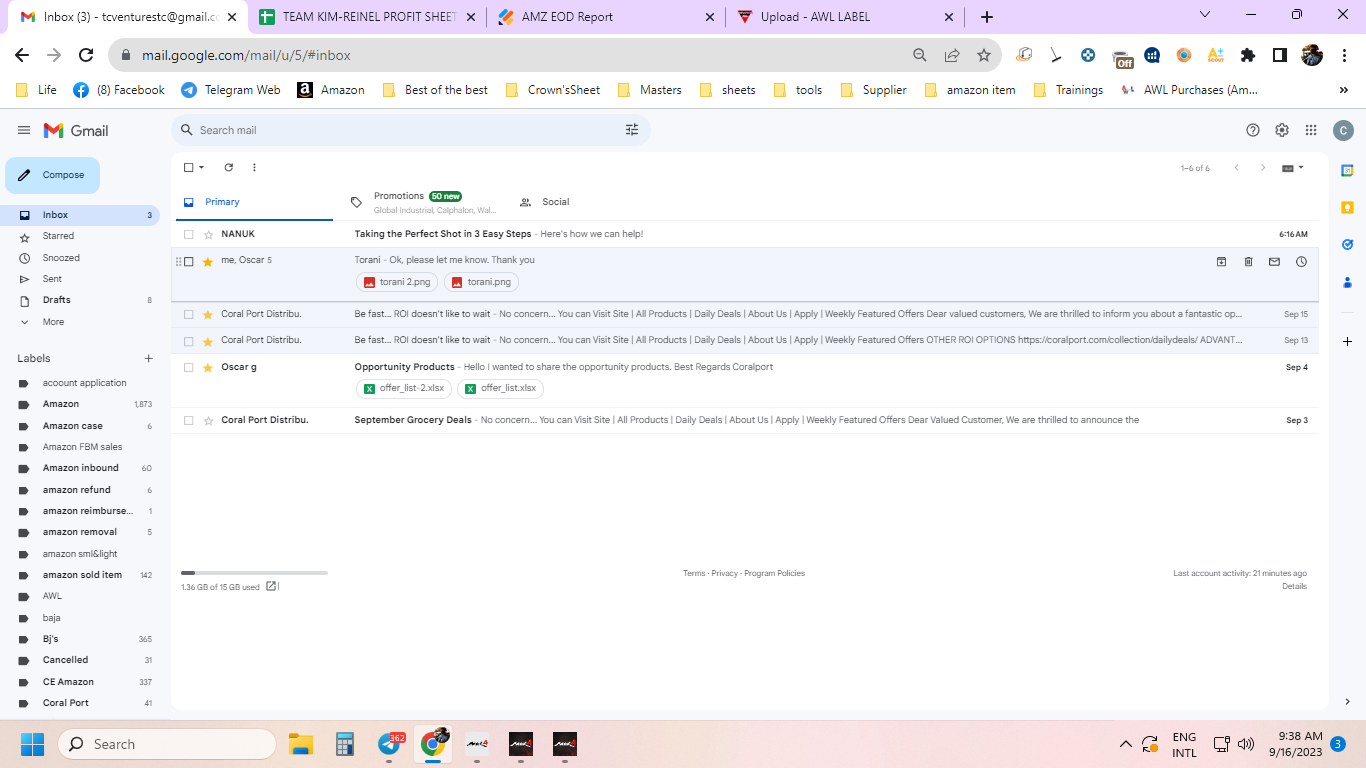Viewport: 1366px width, 768px height.
Task: Tick checkbox for September Grocery Deals email
Action: coord(188,420)
